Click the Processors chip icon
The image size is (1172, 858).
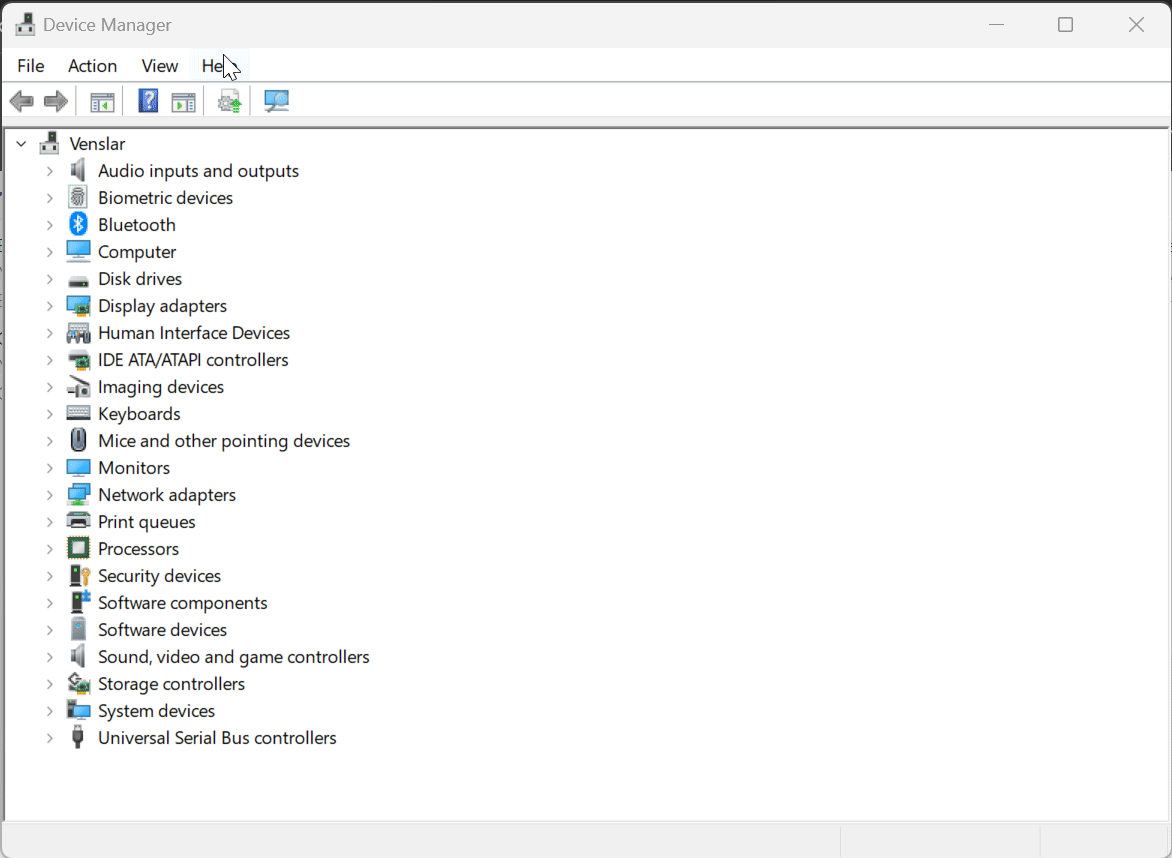click(78, 549)
